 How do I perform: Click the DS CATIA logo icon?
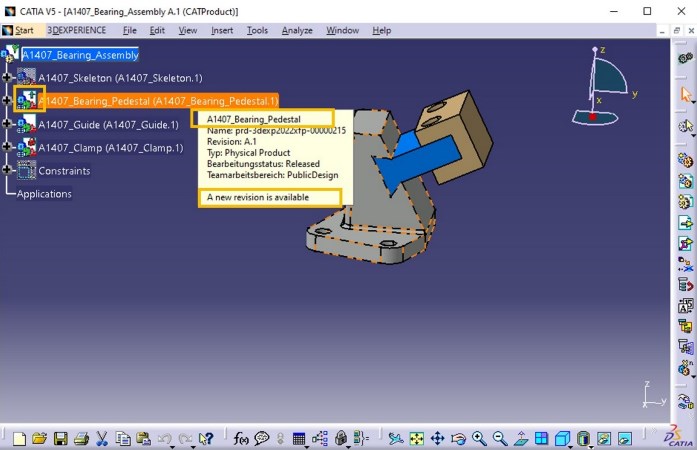tap(677, 436)
